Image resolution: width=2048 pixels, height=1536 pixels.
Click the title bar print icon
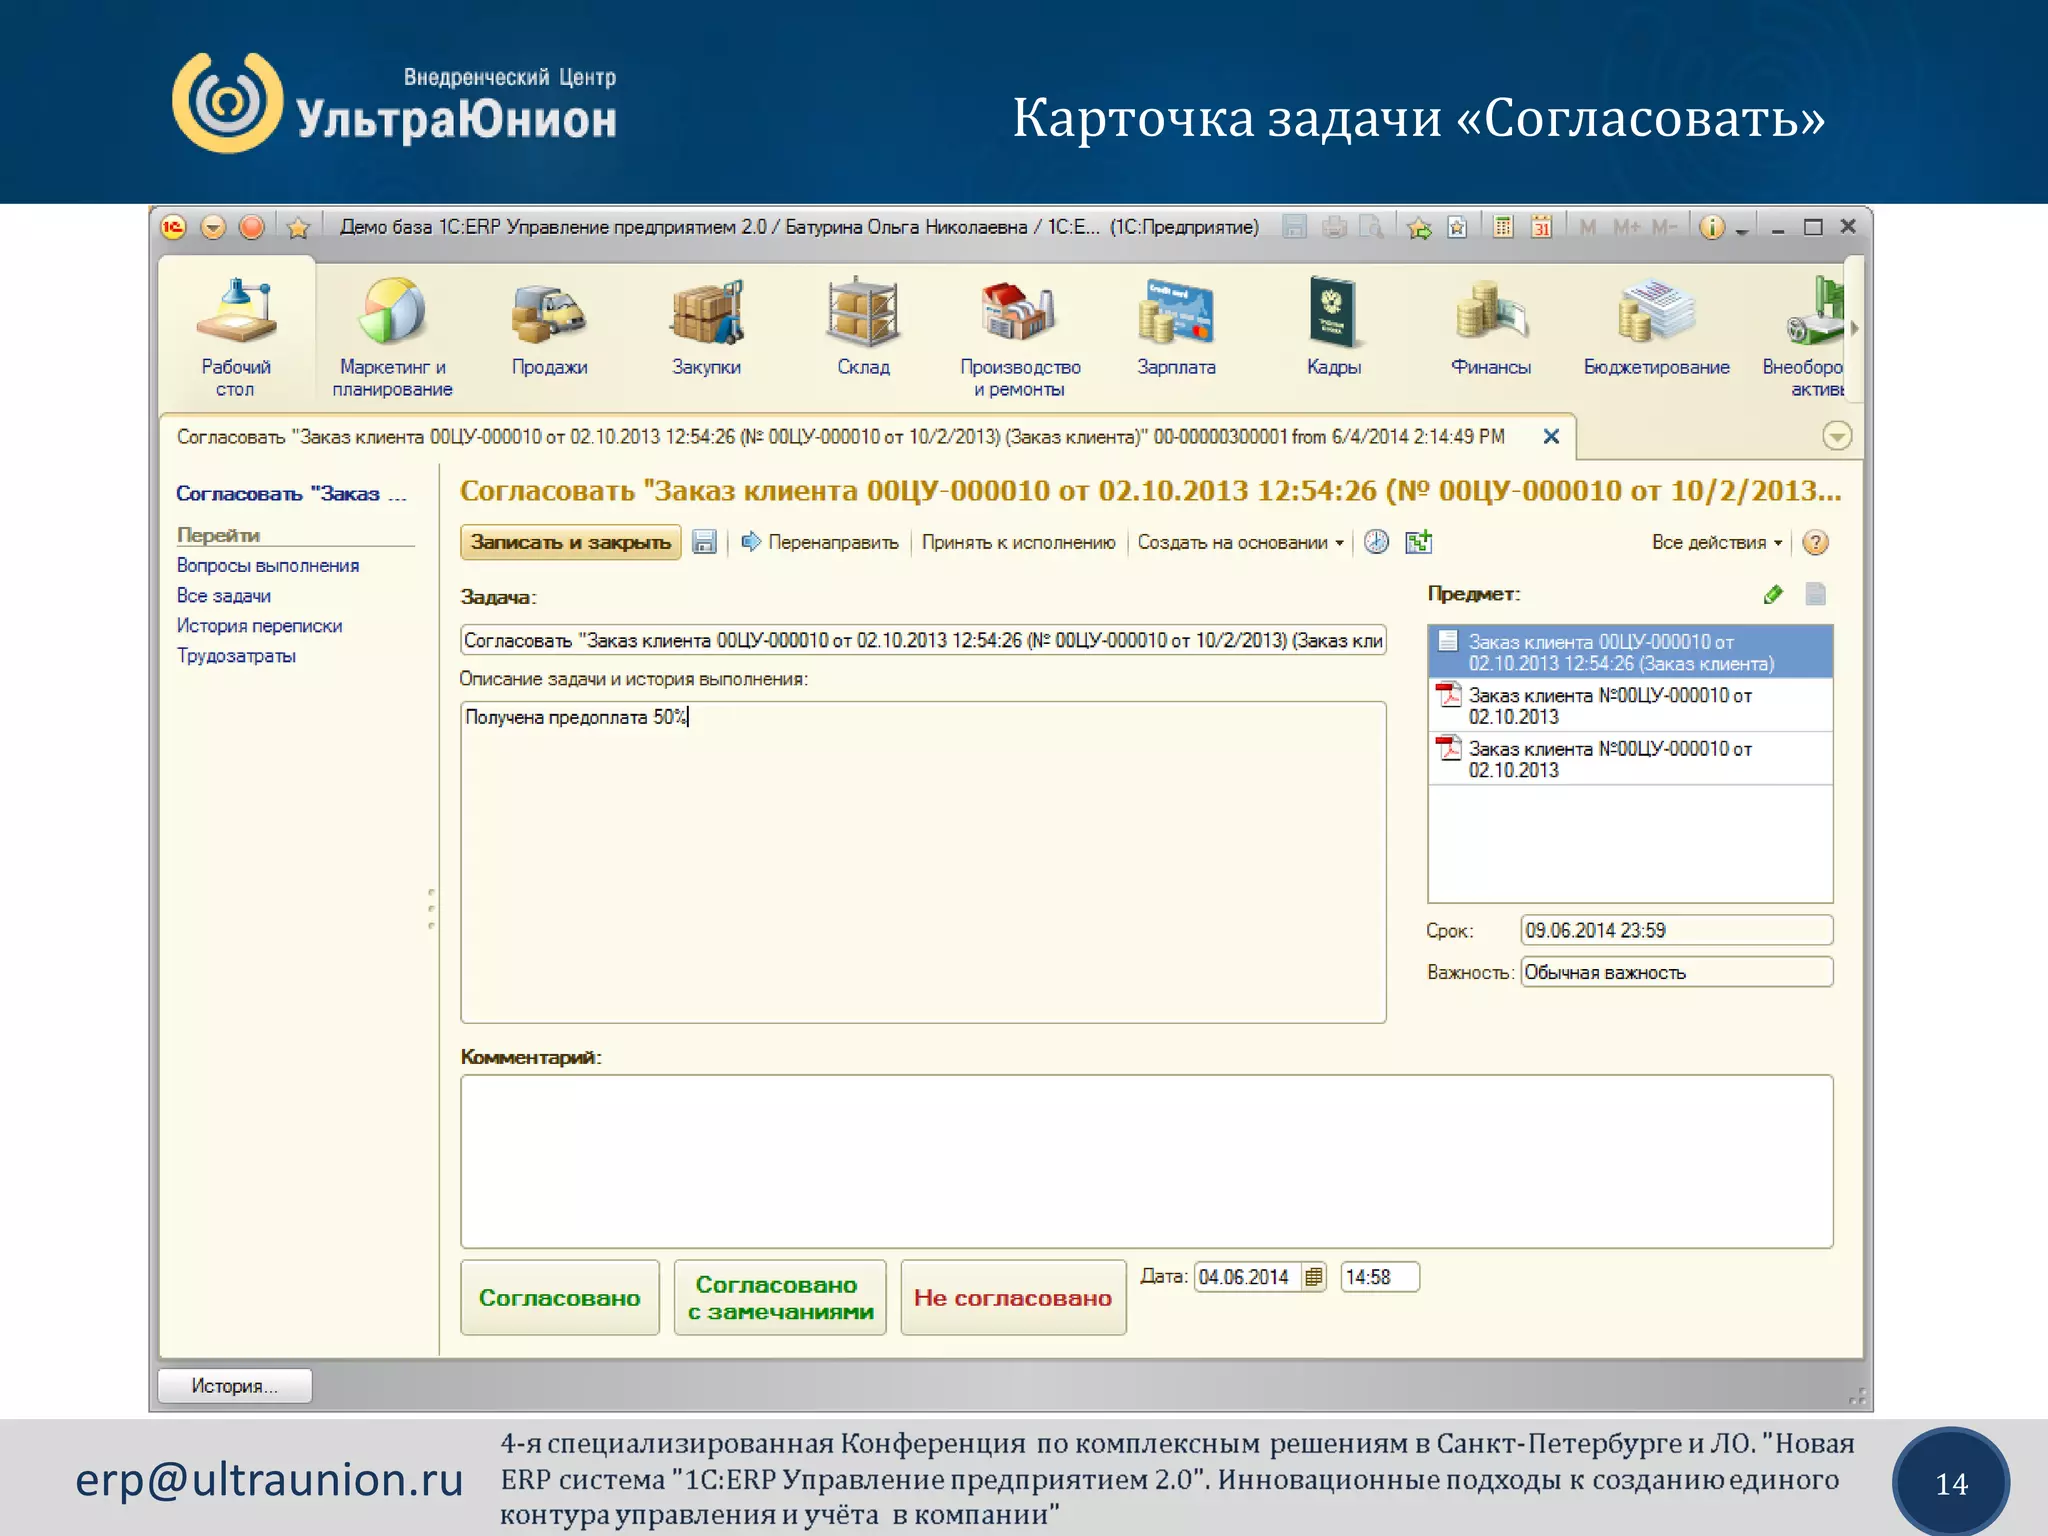coord(1334,227)
